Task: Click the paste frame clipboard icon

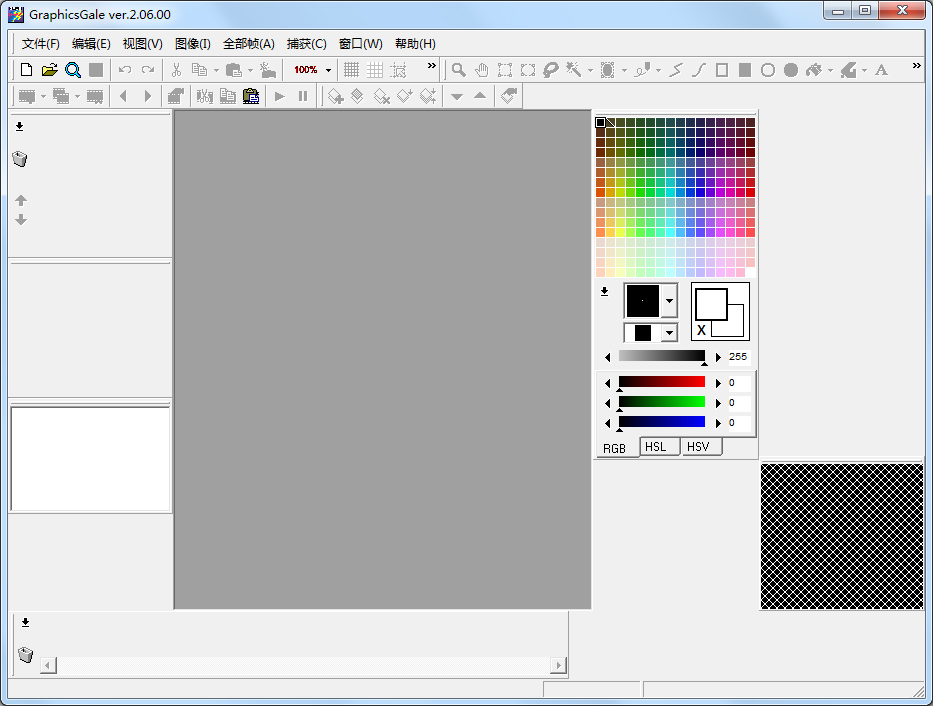Action: pos(251,96)
